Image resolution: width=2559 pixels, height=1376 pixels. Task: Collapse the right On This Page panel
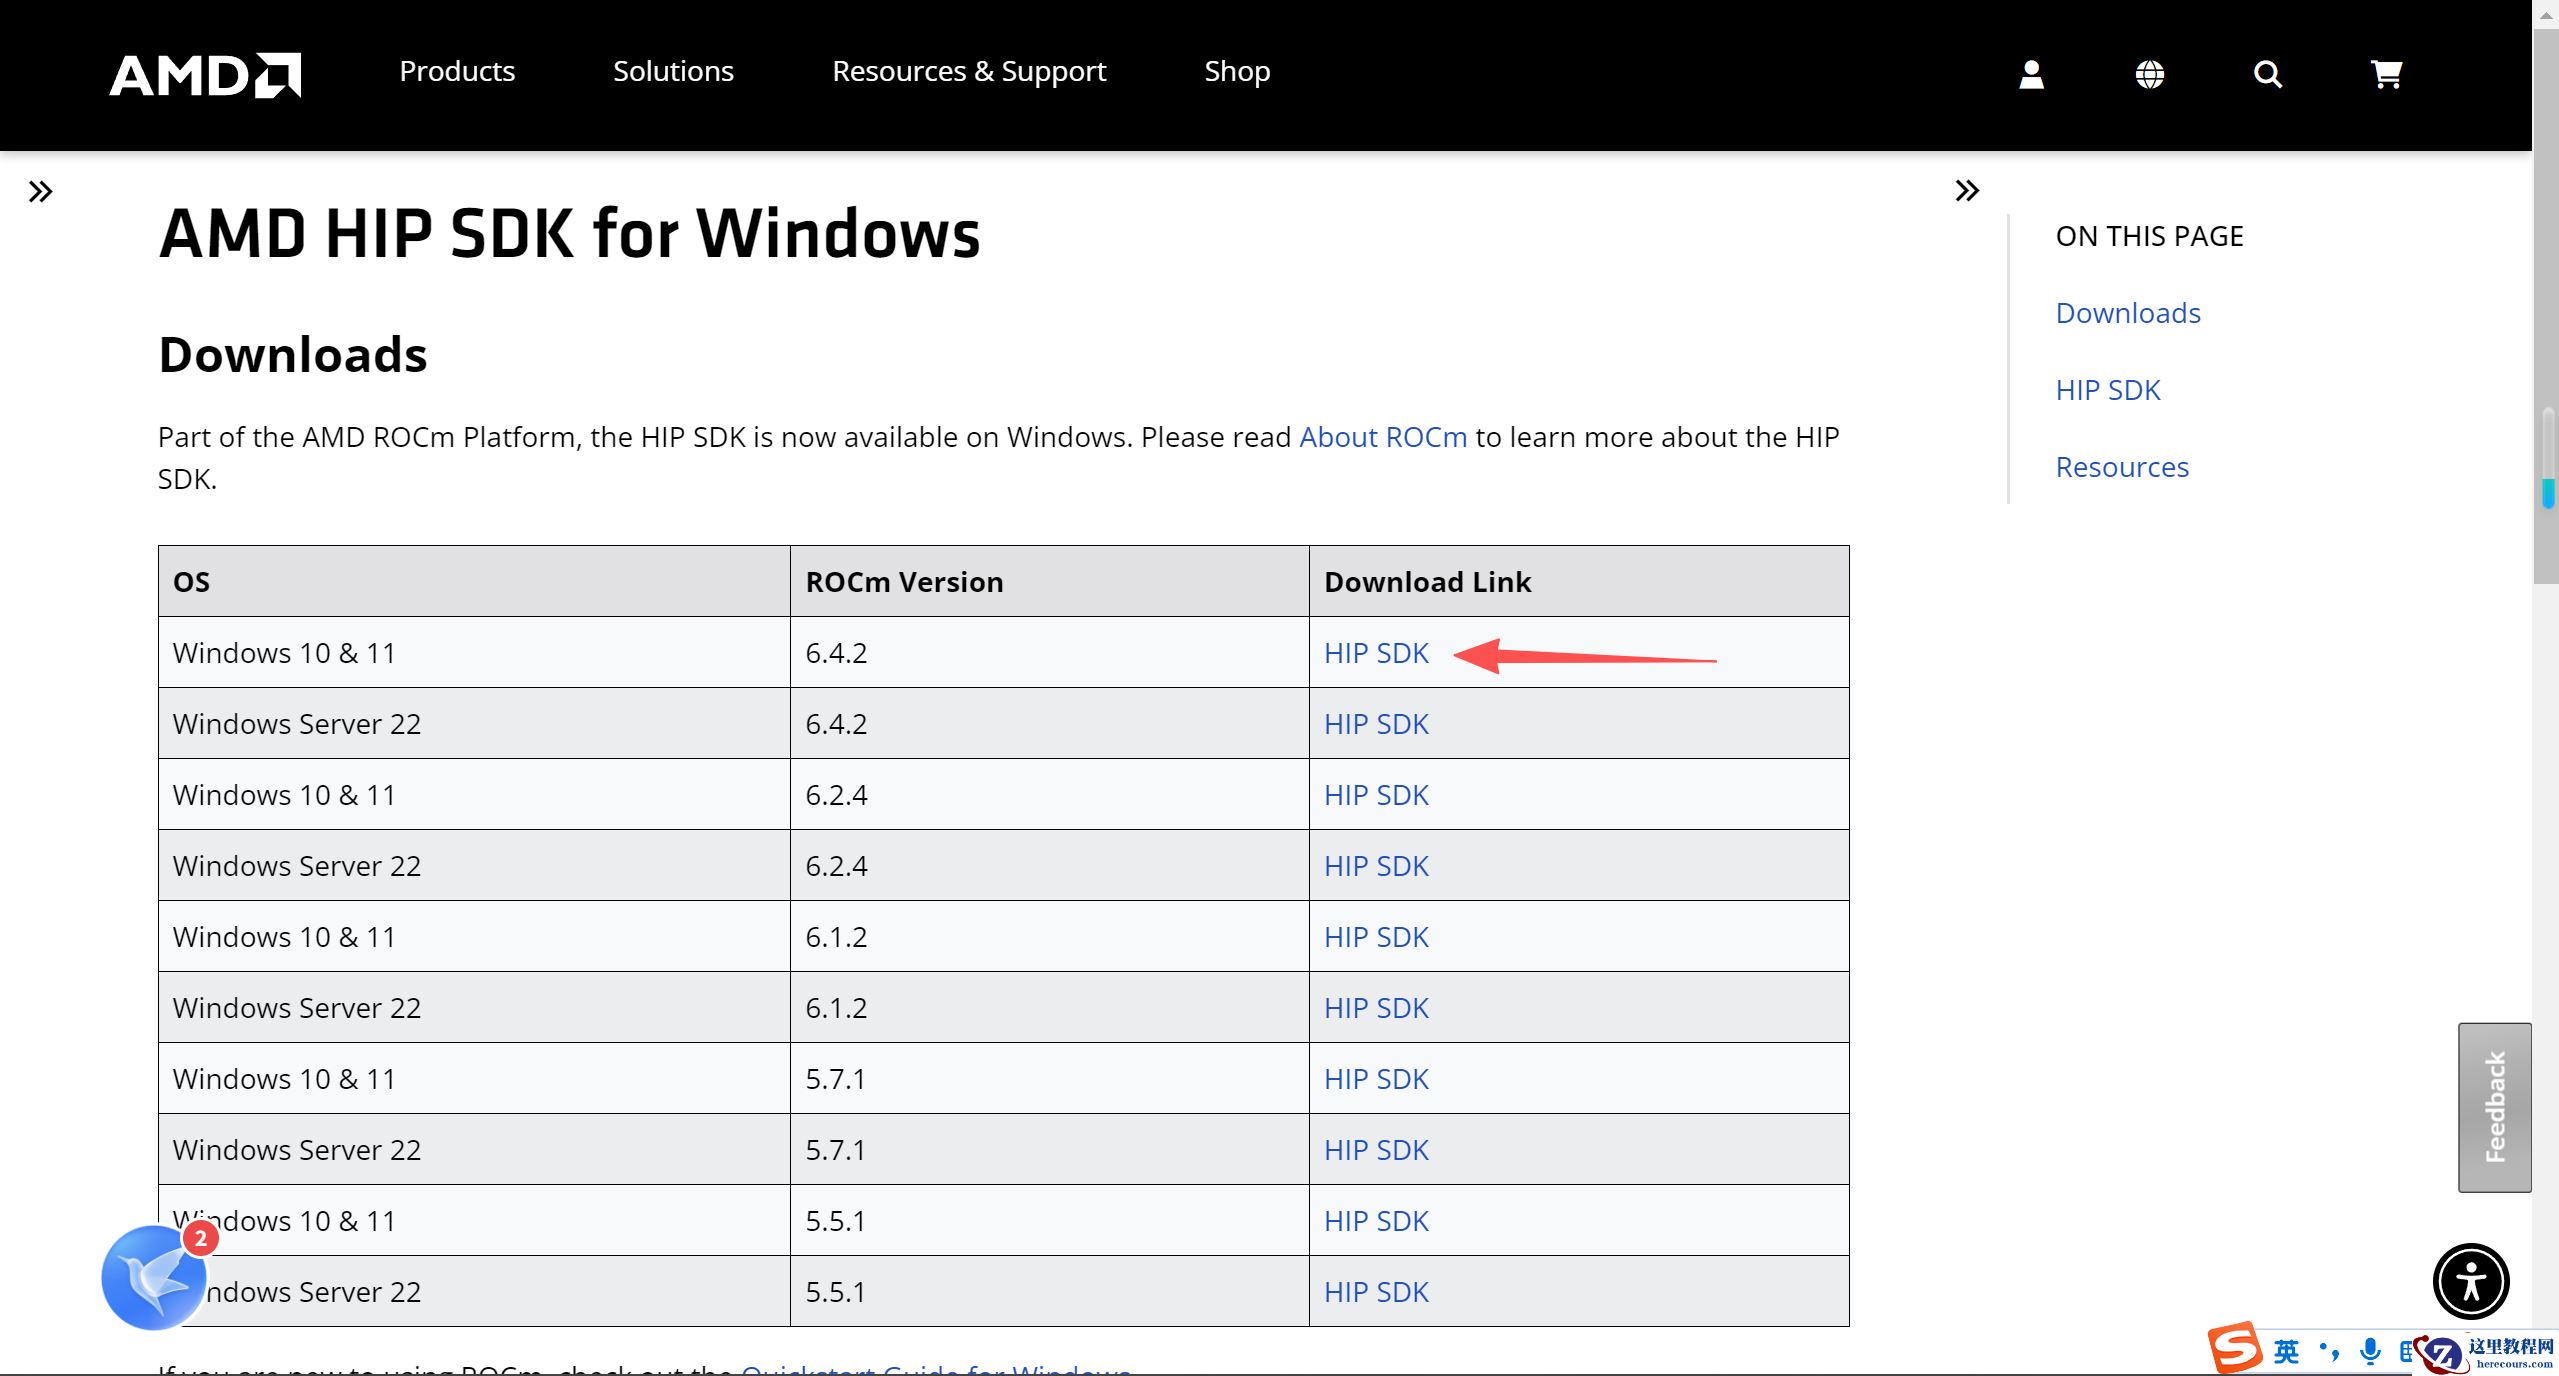pos(1966,190)
